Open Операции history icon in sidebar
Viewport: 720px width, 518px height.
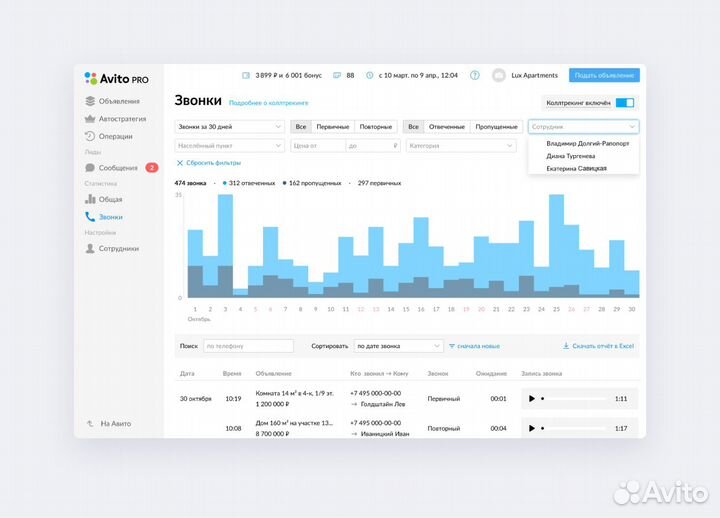90,136
